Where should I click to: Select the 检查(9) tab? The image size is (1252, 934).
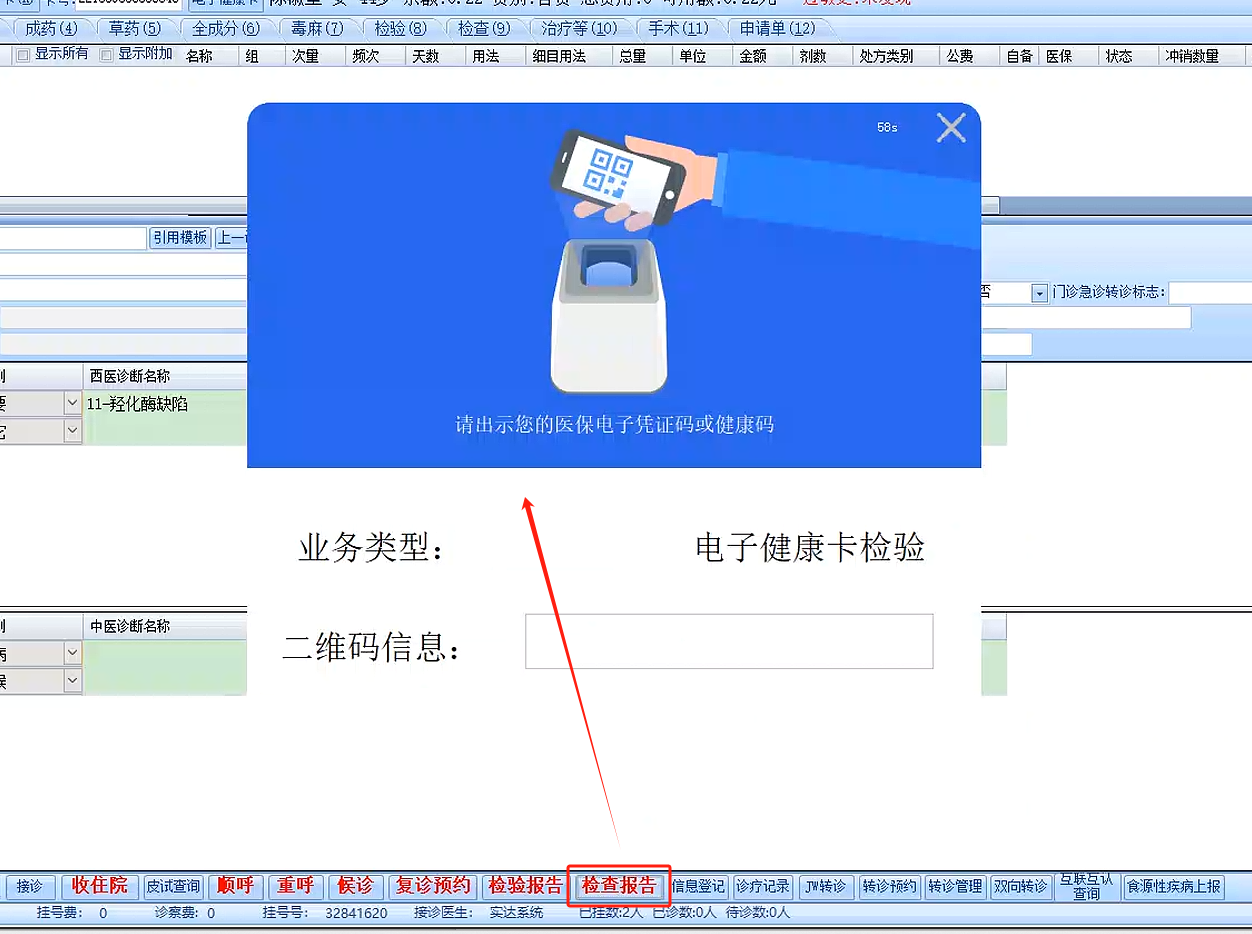coord(484,28)
